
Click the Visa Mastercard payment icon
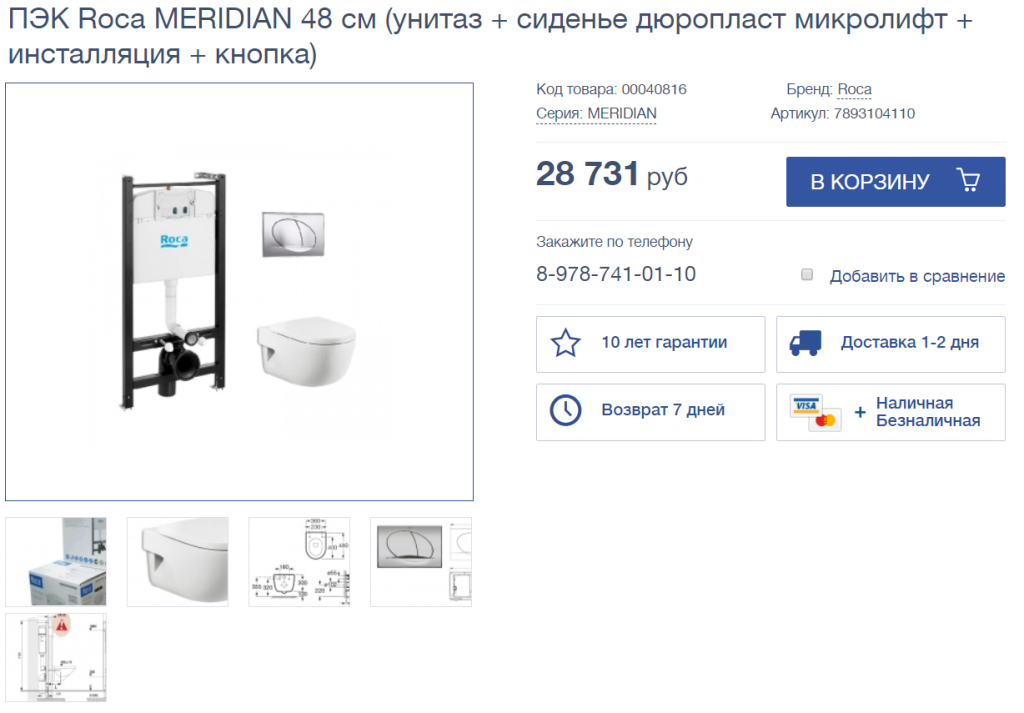tap(815, 413)
